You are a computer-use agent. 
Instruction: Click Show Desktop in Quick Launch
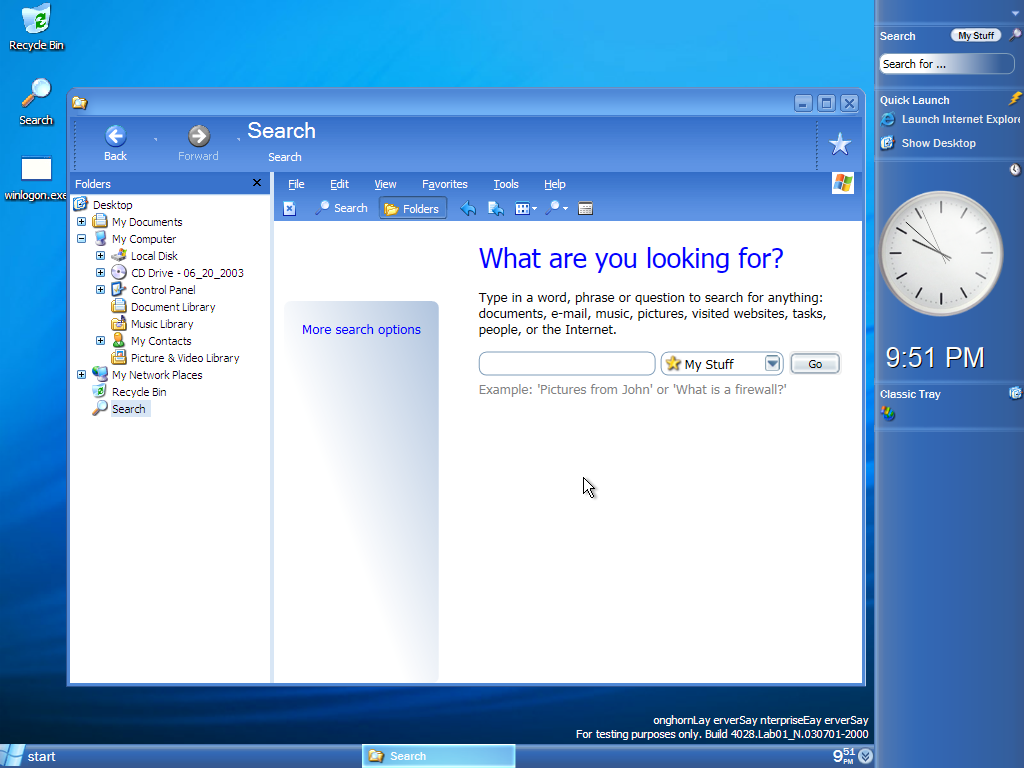tap(937, 143)
